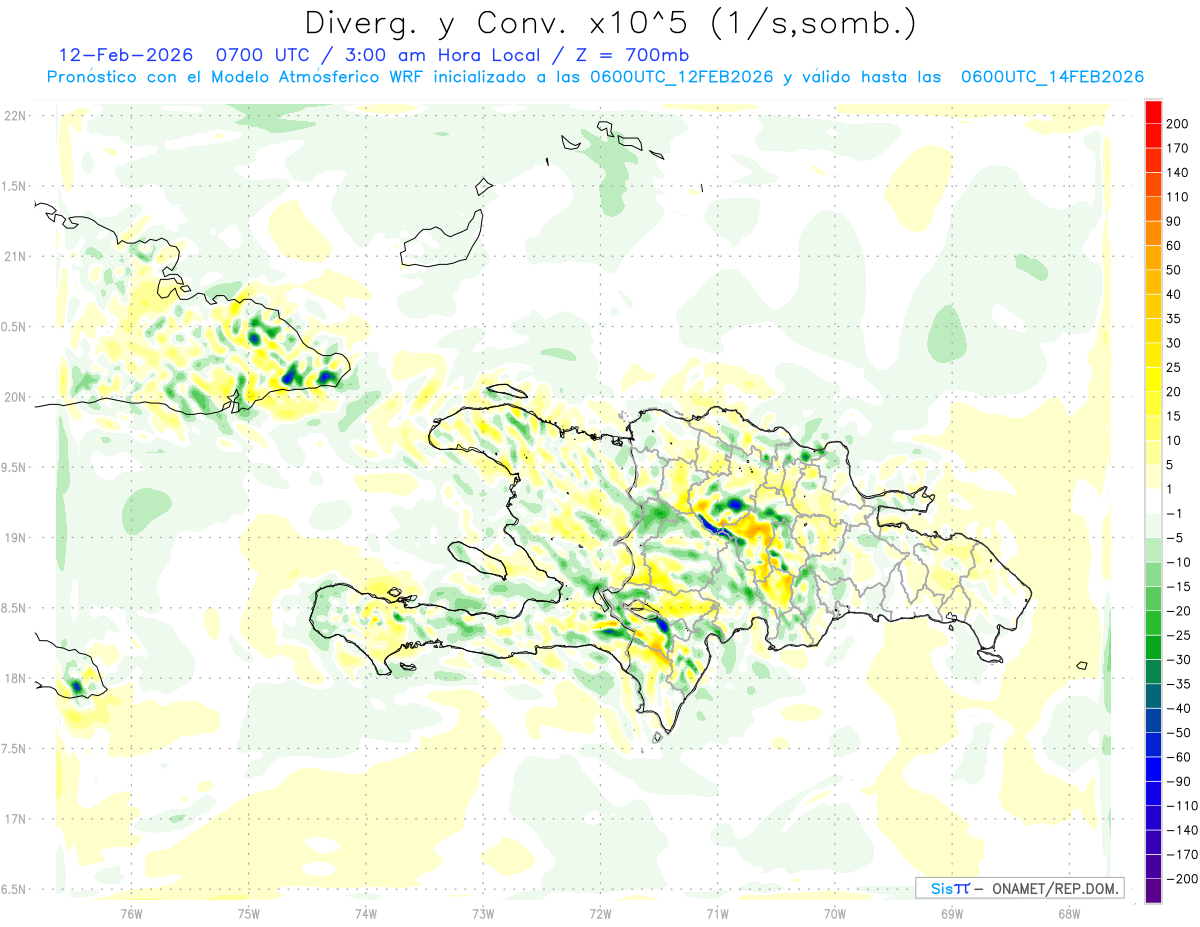This screenshot has width=1200, height=927.
Task: Click the '19N' latitude label
Action: pos(15,538)
